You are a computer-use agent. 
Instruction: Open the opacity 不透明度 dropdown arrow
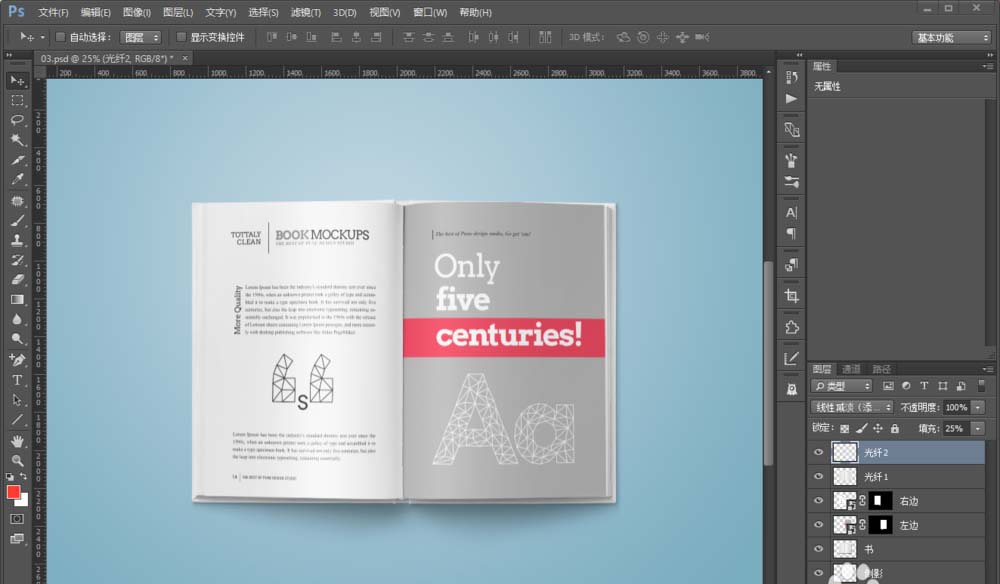pyautogui.click(x=977, y=408)
